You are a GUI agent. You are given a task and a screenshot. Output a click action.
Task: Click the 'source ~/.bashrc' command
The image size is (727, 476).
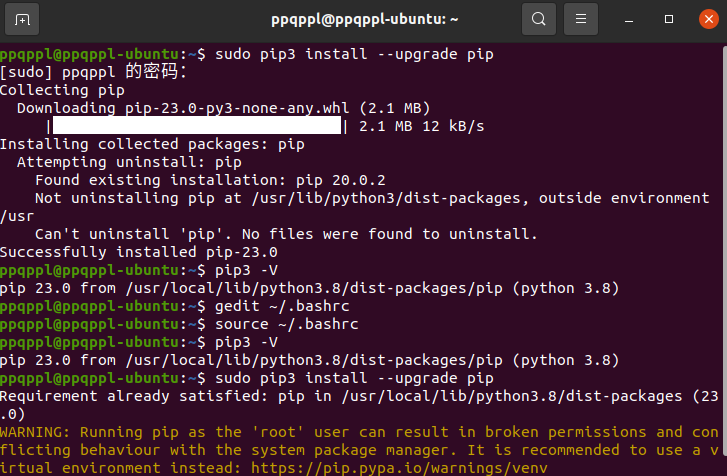pos(287,324)
